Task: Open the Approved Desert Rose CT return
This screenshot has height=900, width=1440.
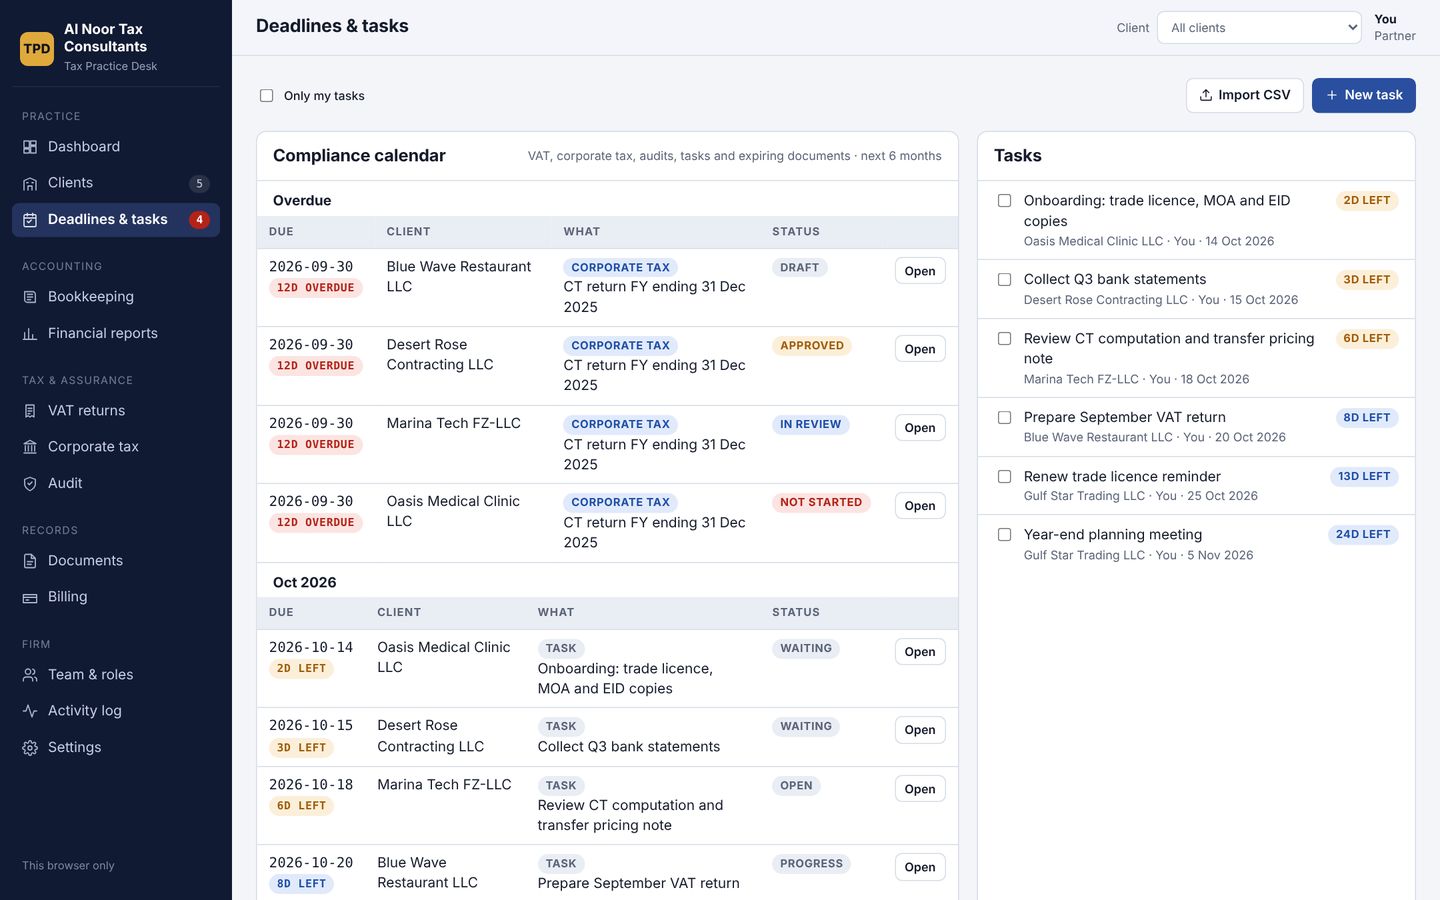Action: pos(920,349)
